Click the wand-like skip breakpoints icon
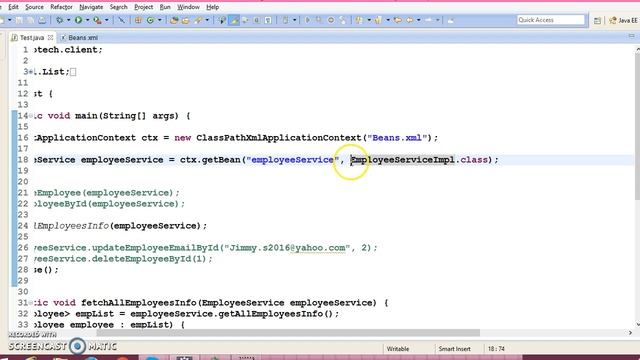This screenshot has height=360, width=640. (x=121, y=20)
